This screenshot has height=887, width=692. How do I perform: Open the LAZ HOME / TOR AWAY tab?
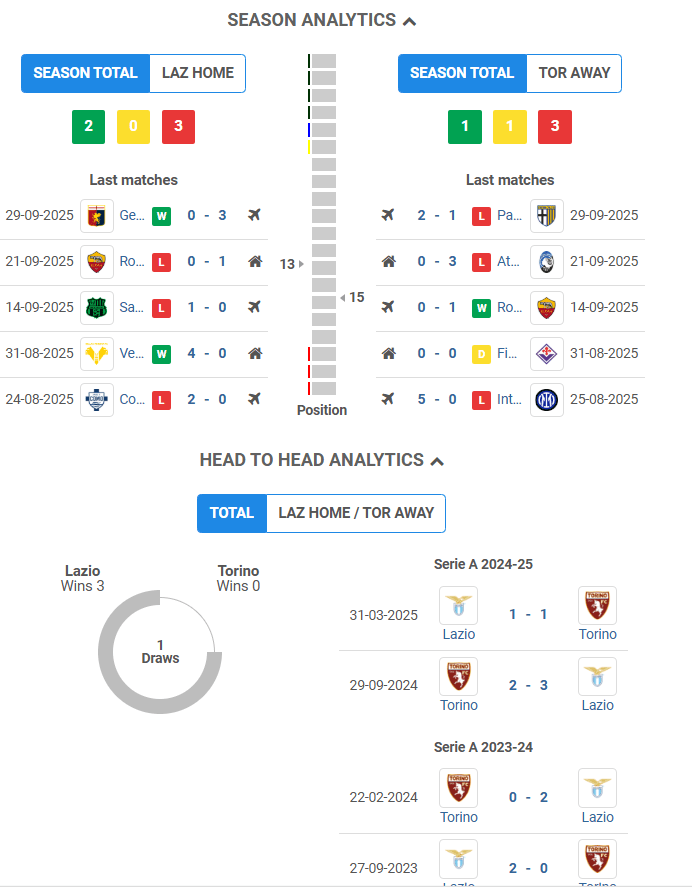356,513
